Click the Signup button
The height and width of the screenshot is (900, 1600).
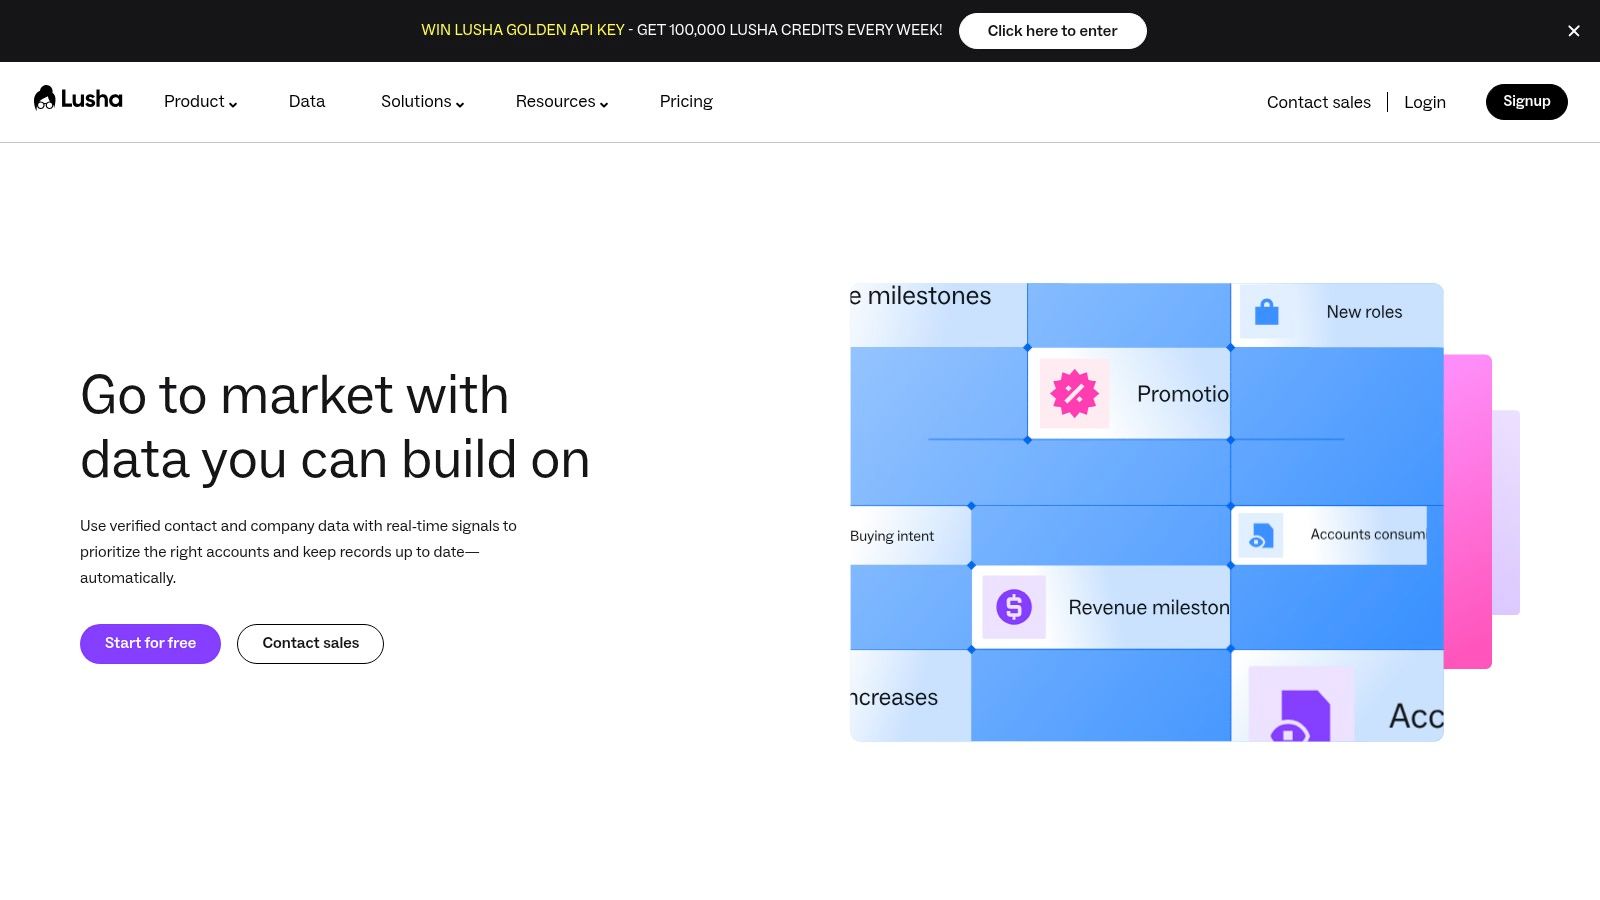click(1526, 102)
